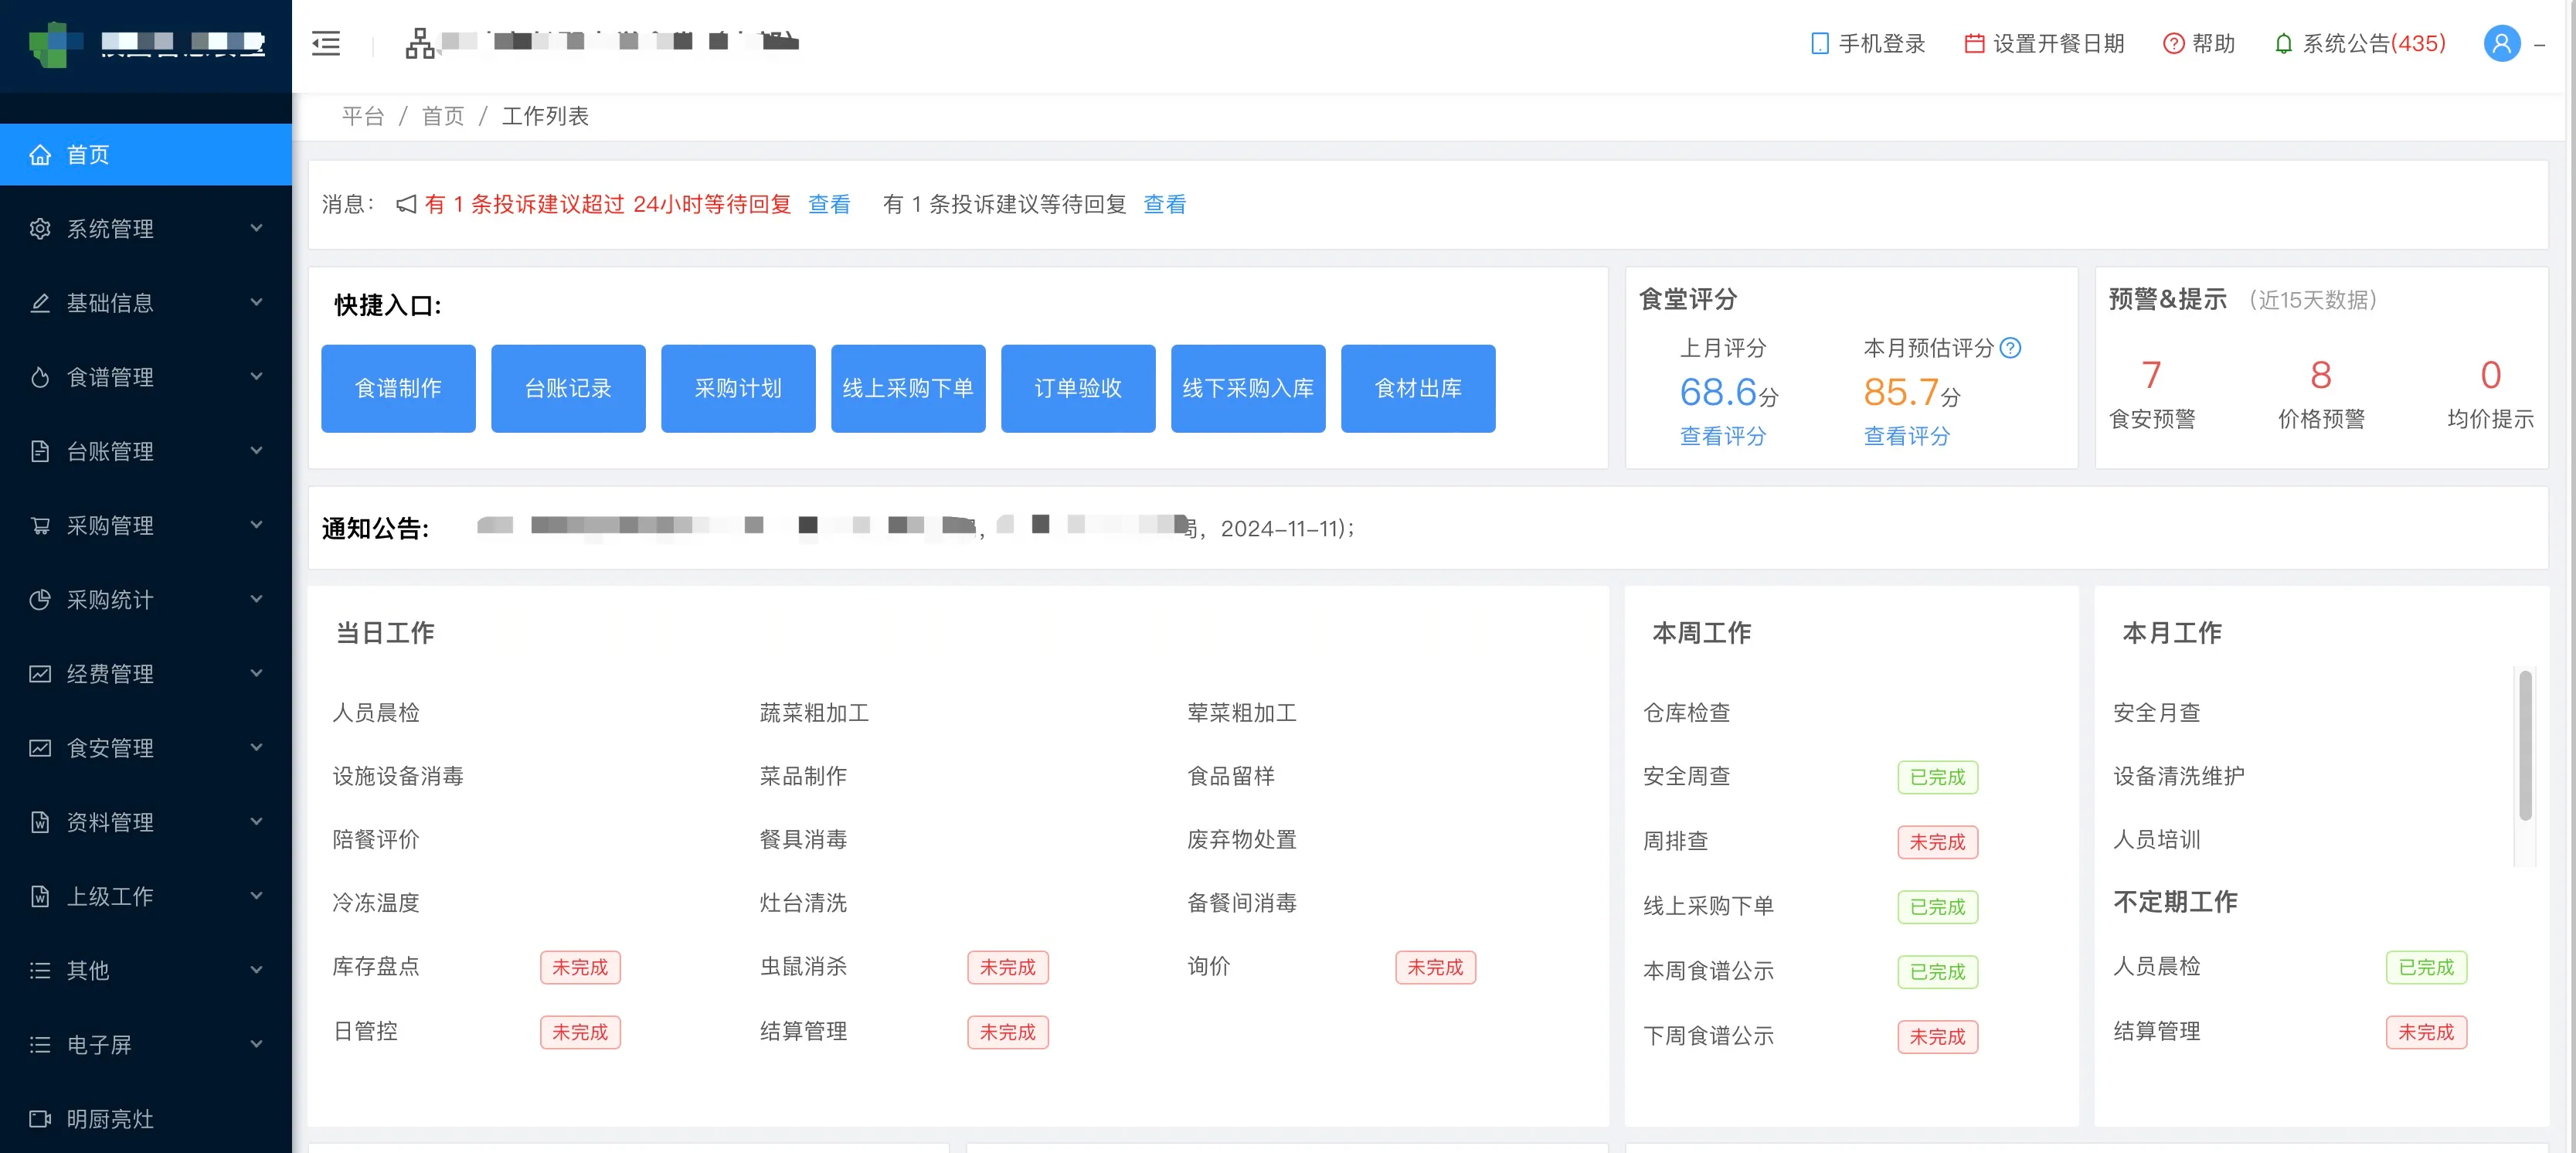Click the 本月工作 panel scrollbar
Screen dimensions: 2576x1153
[2525, 745]
